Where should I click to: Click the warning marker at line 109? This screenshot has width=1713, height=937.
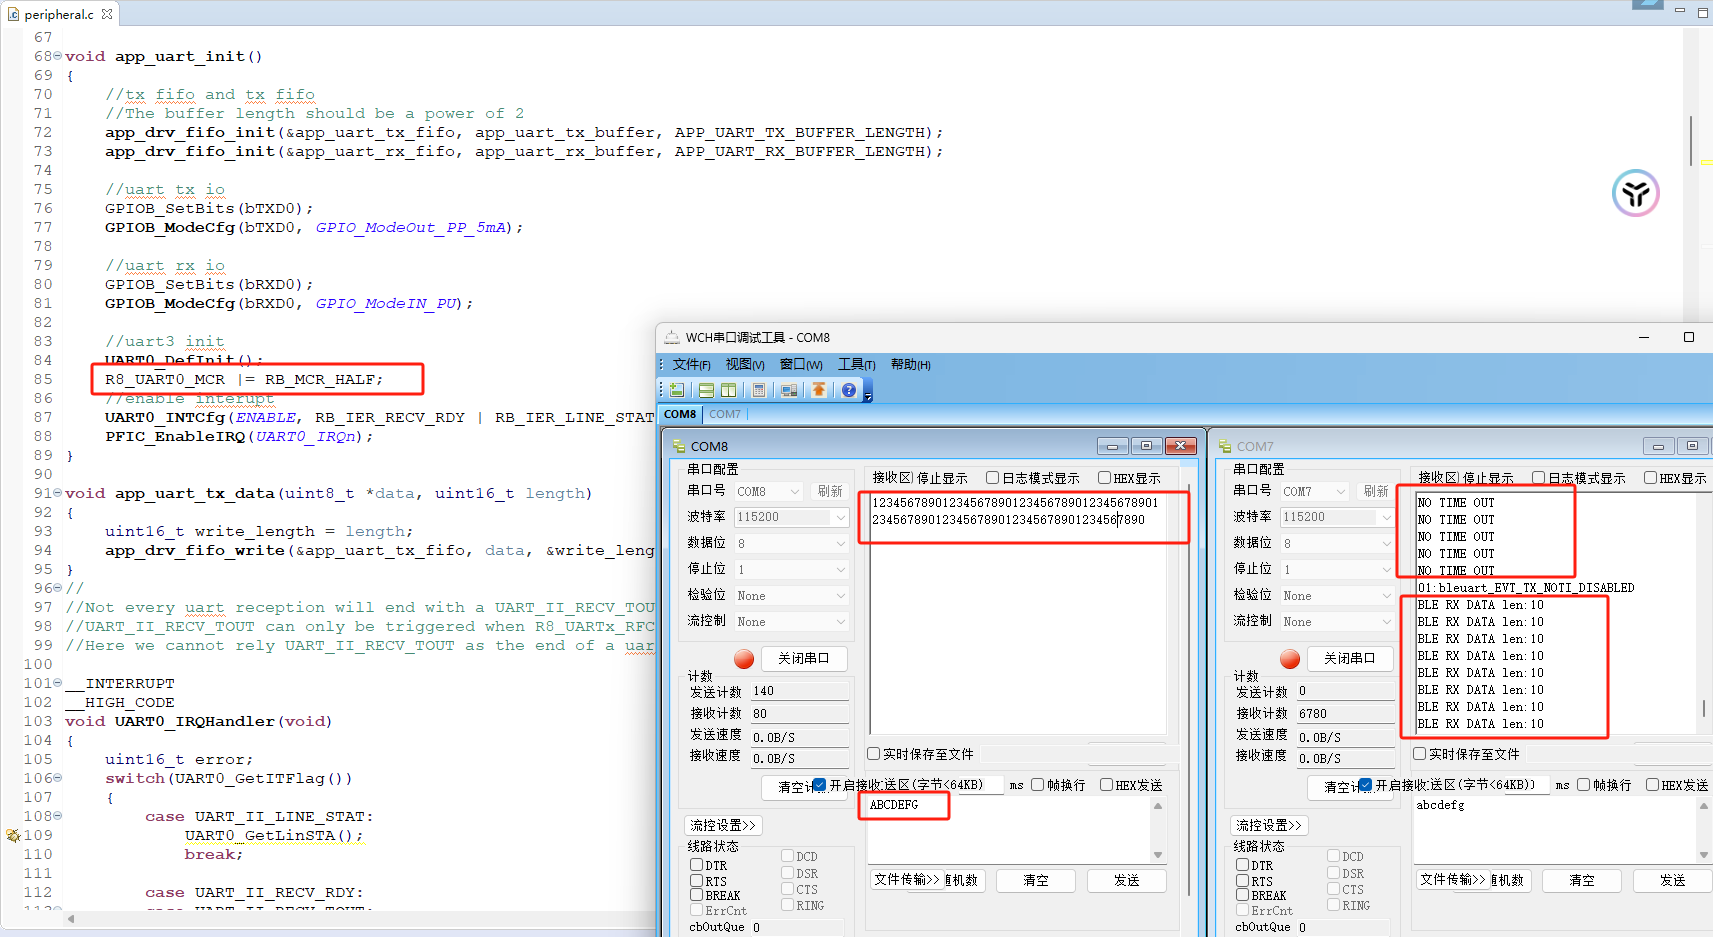tap(13, 835)
